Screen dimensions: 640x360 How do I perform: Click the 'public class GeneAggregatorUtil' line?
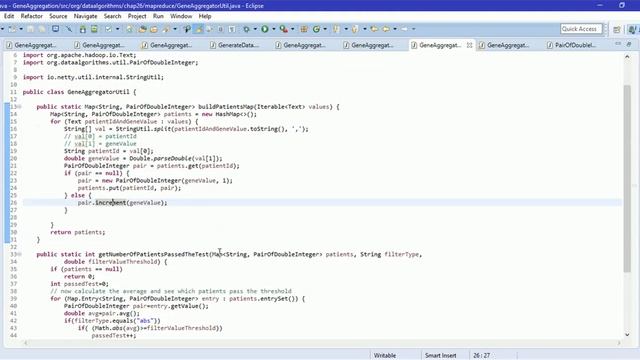coord(79,92)
